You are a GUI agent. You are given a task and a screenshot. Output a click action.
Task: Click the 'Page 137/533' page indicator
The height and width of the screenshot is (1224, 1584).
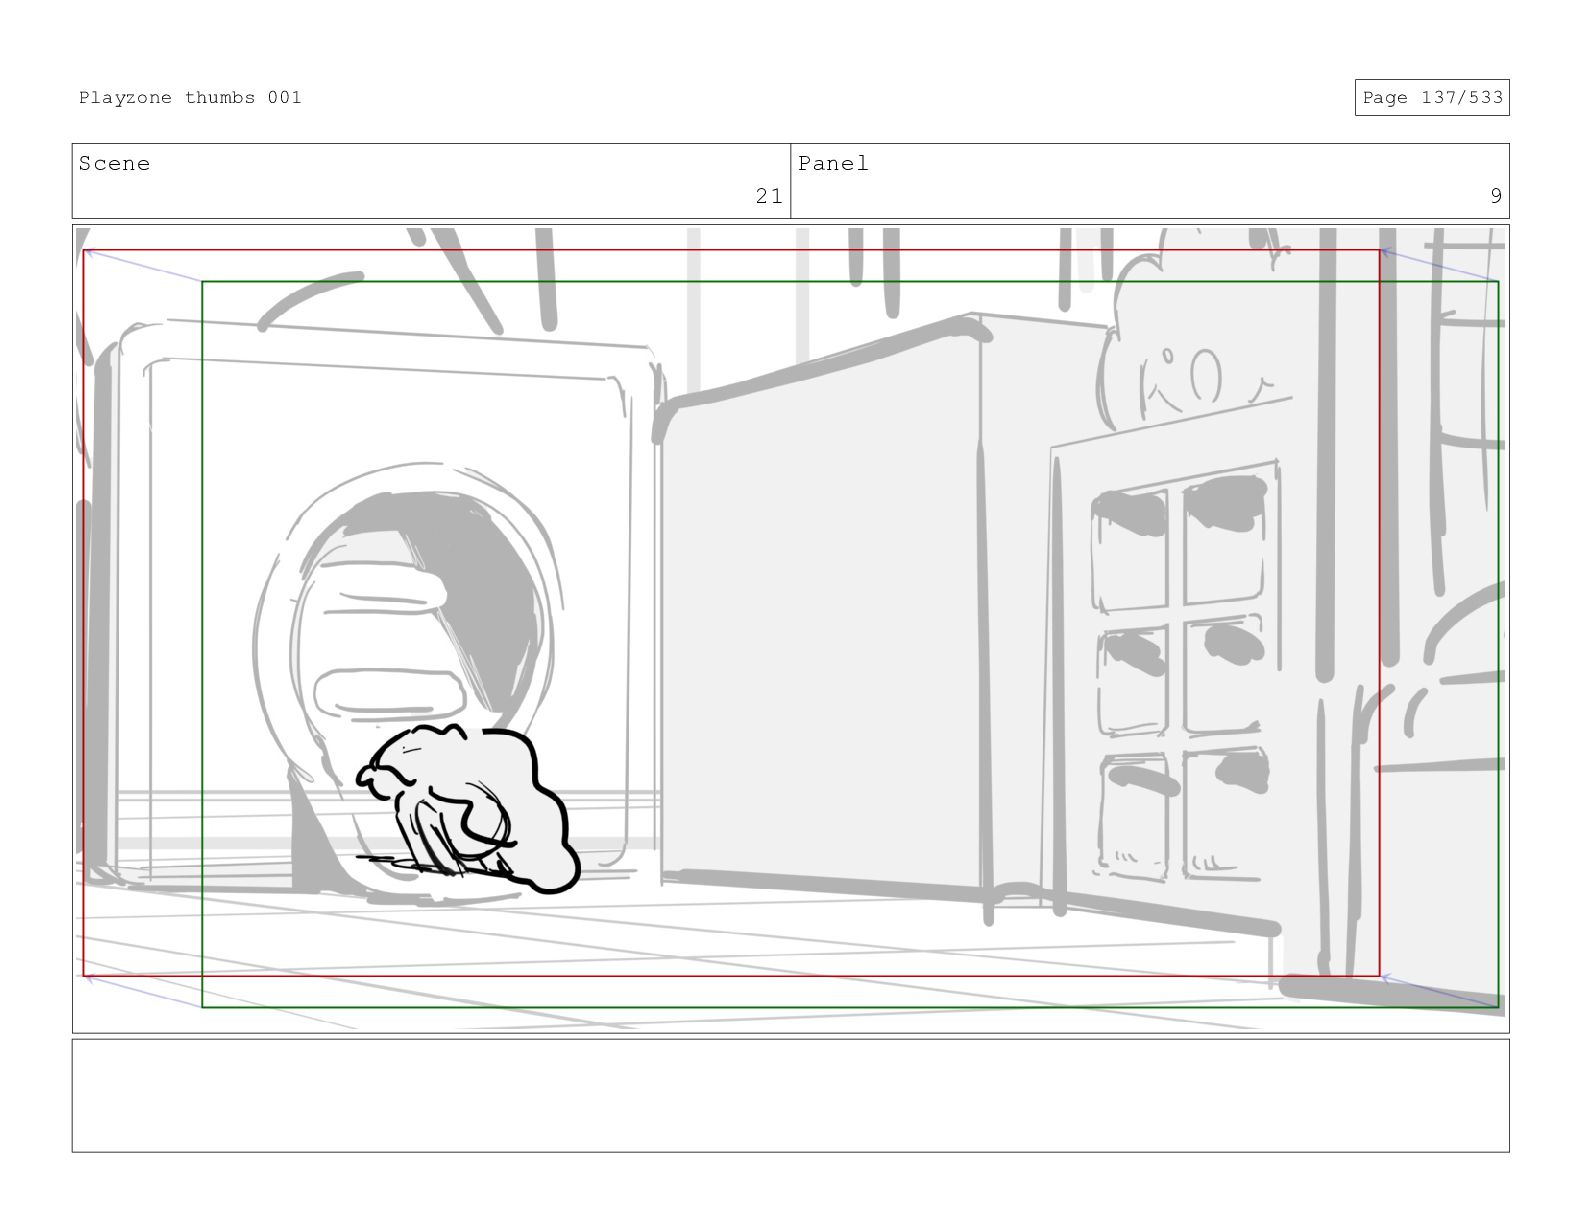tap(1431, 98)
